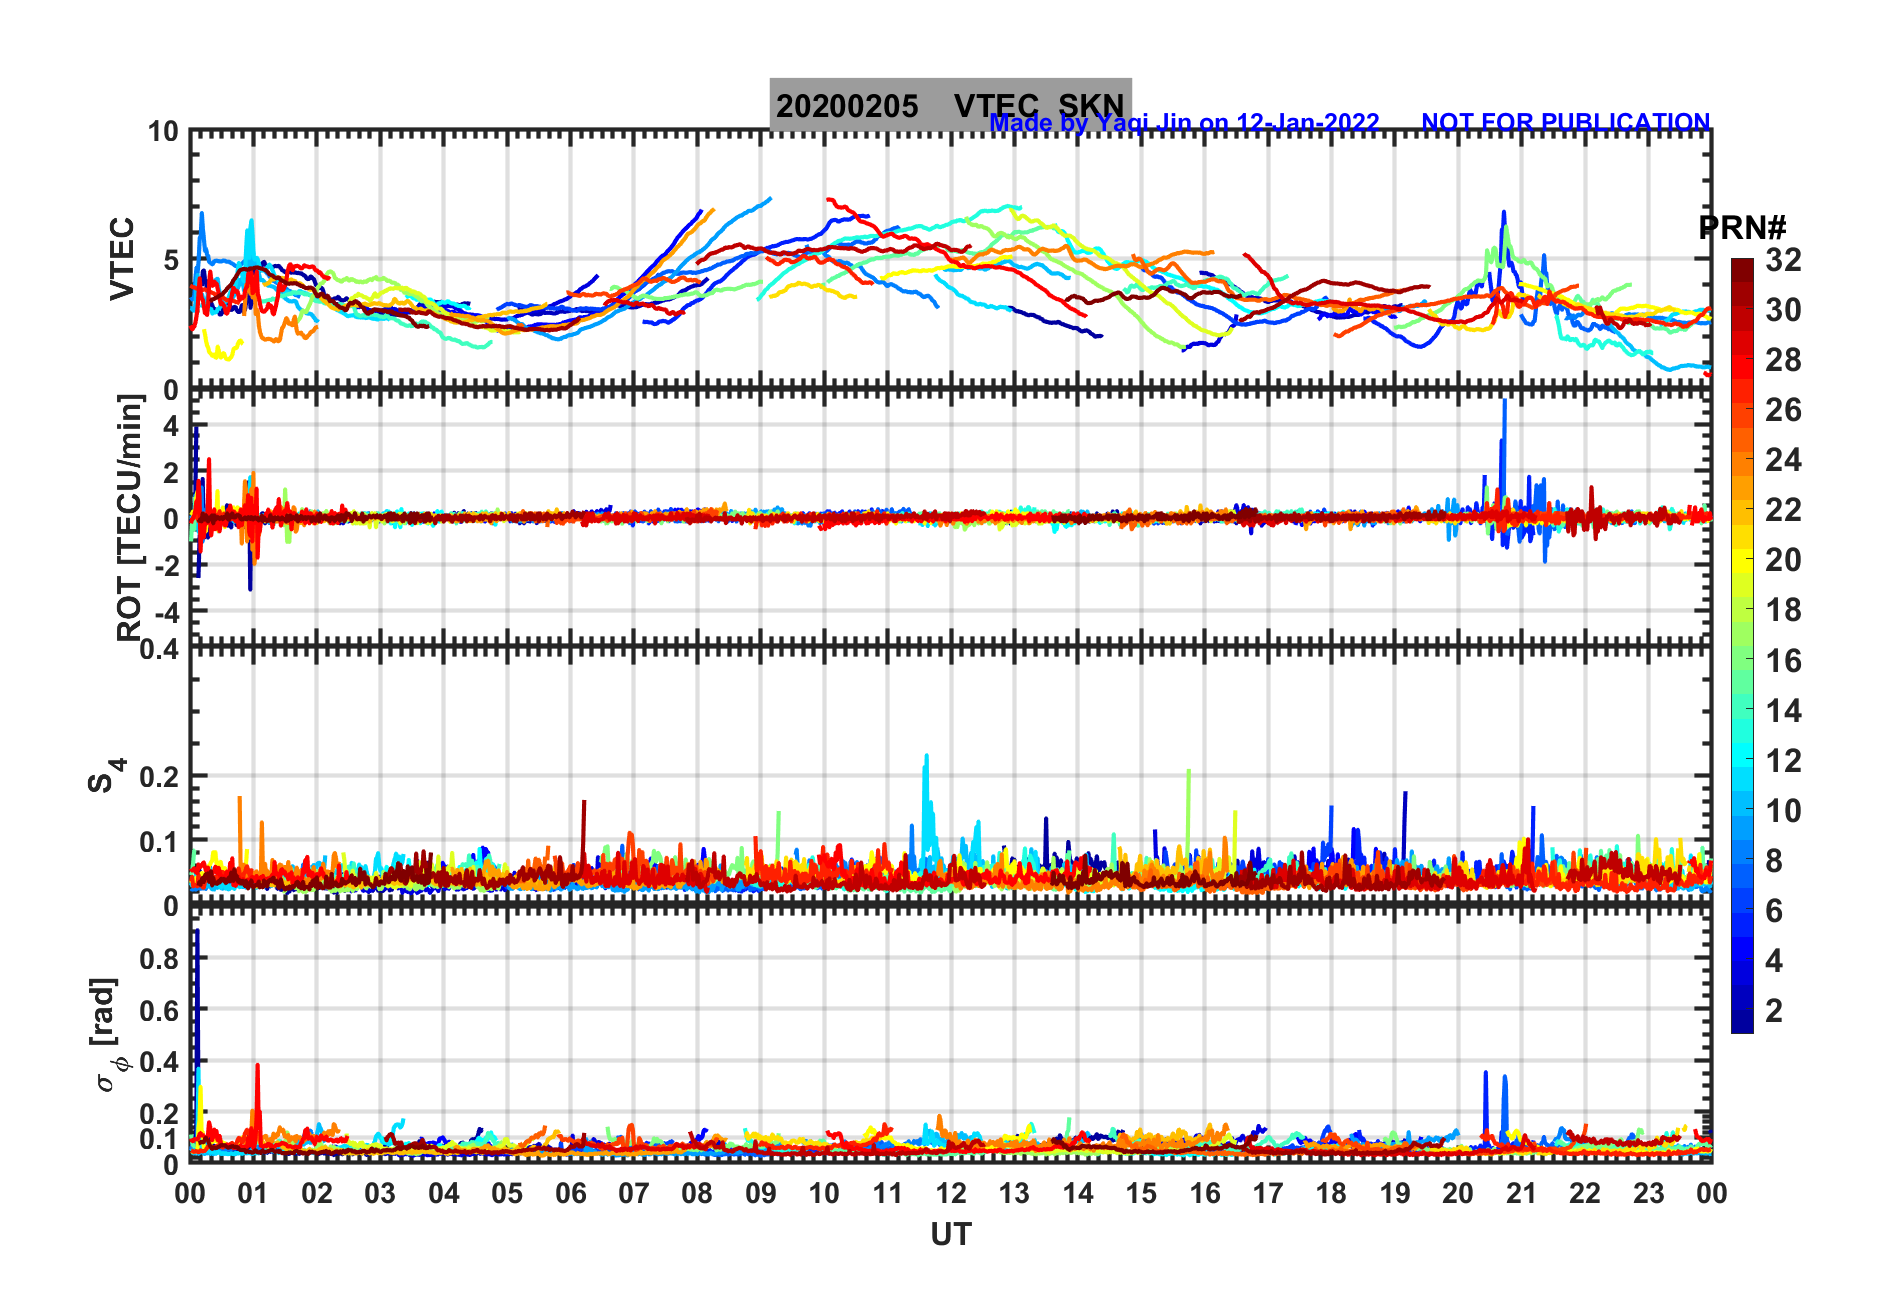1902x1292 pixels.
Task: Click the sigma phi [rad] axis label
Action: (x=108, y=1035)
